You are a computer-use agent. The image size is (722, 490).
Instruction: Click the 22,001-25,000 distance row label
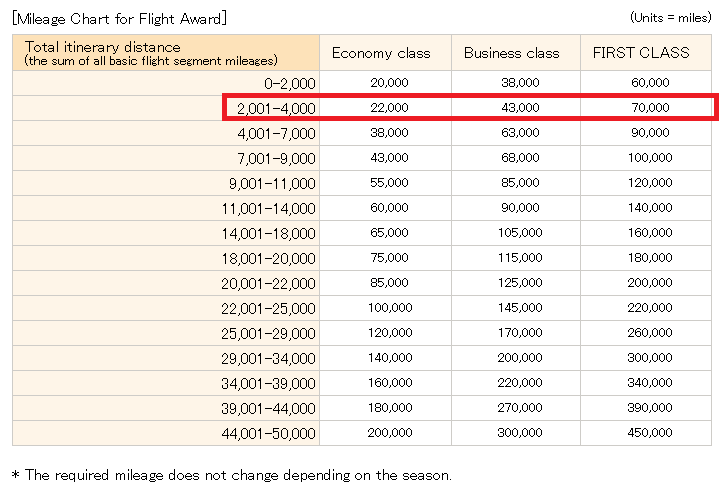point(268,308)
